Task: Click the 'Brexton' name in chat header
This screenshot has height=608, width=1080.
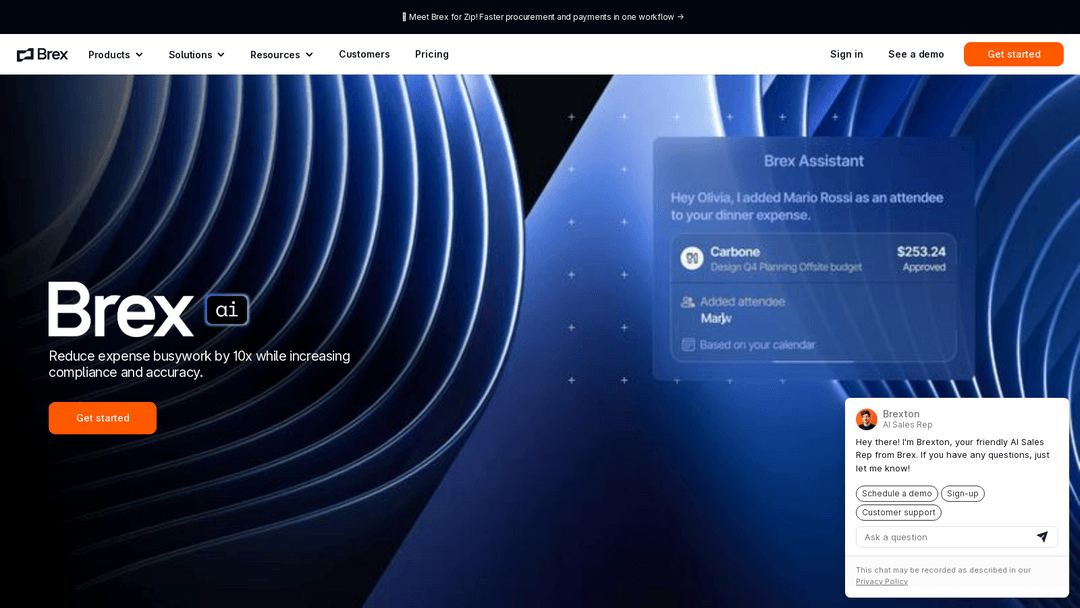Action: (x=901, y=414)
